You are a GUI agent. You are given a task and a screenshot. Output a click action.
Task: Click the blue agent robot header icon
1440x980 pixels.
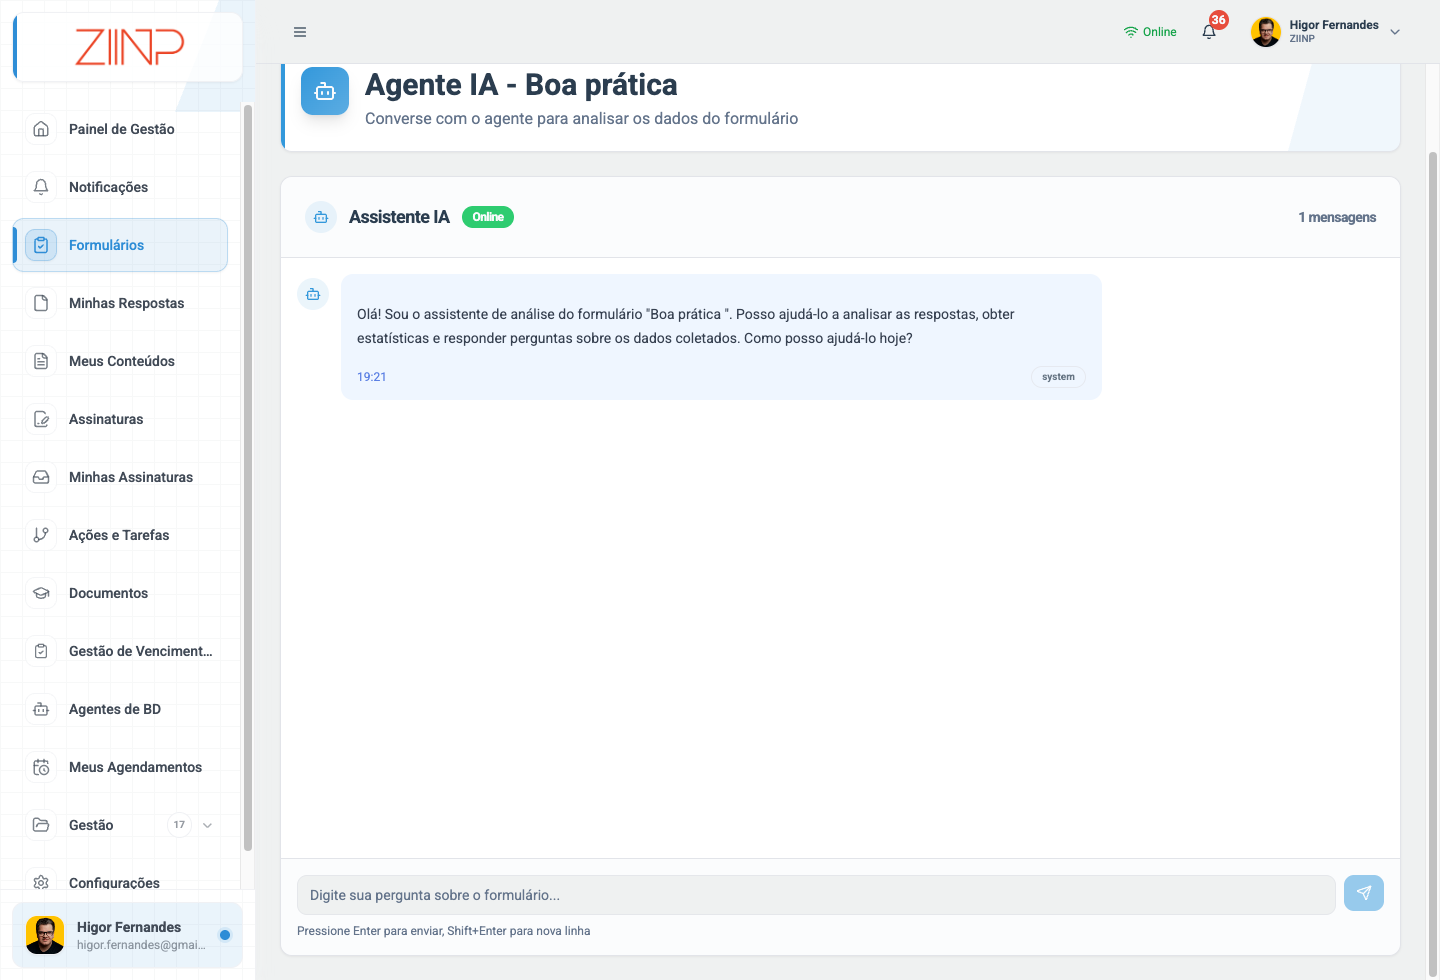[325, 91]
